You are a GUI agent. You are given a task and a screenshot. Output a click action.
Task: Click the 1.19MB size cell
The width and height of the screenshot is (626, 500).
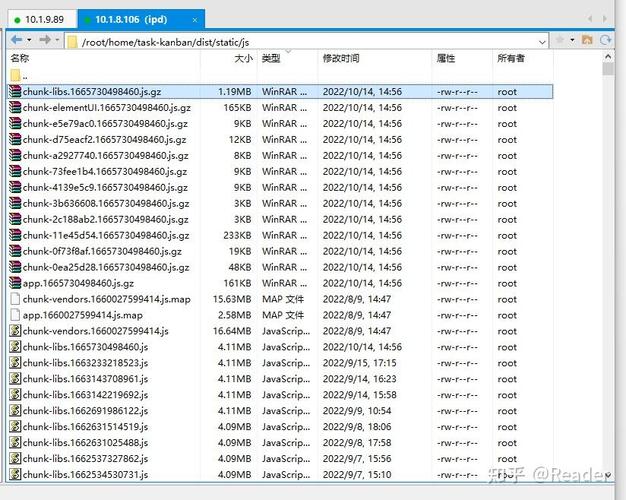(x=234, y=91)
